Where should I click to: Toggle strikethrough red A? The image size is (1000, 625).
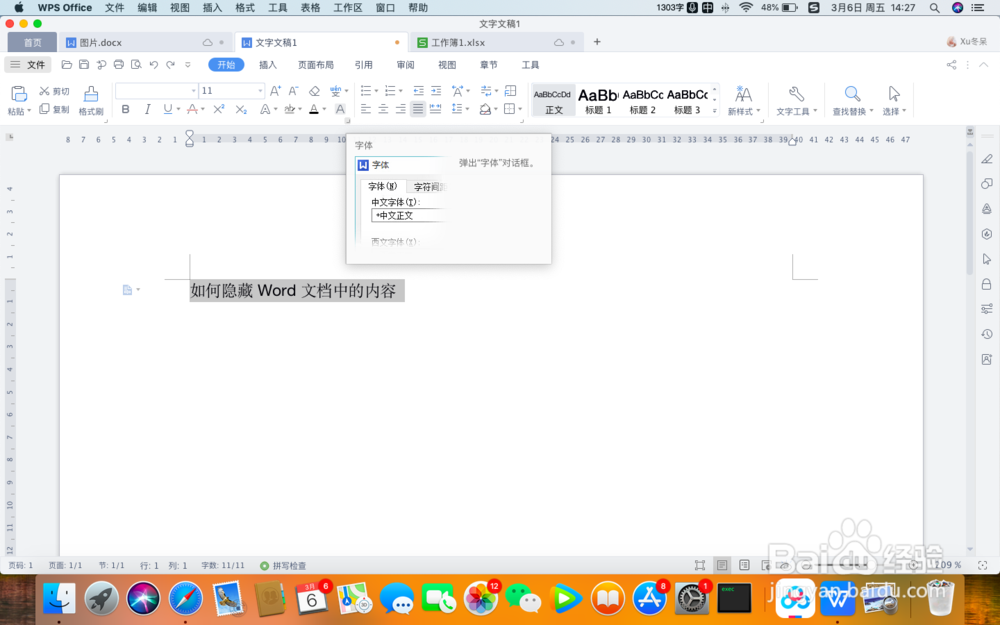(x=192, y=109)
